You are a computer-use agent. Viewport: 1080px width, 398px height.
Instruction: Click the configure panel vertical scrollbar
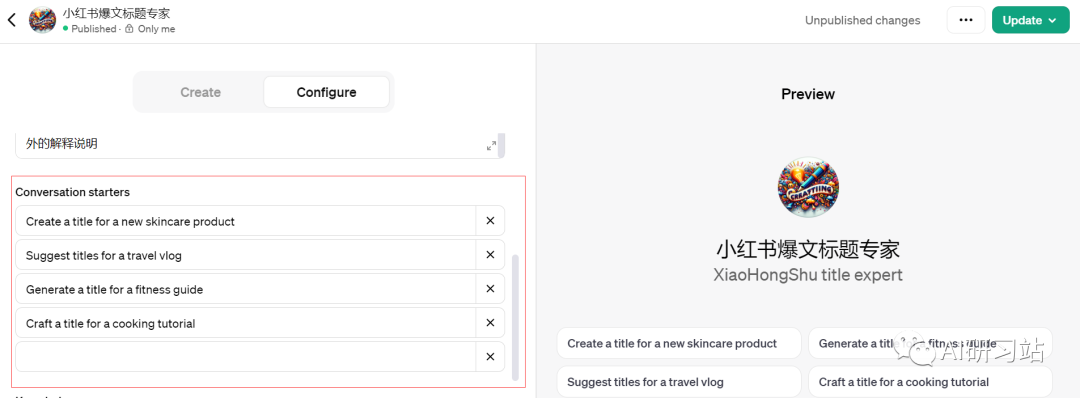[515, 315]
